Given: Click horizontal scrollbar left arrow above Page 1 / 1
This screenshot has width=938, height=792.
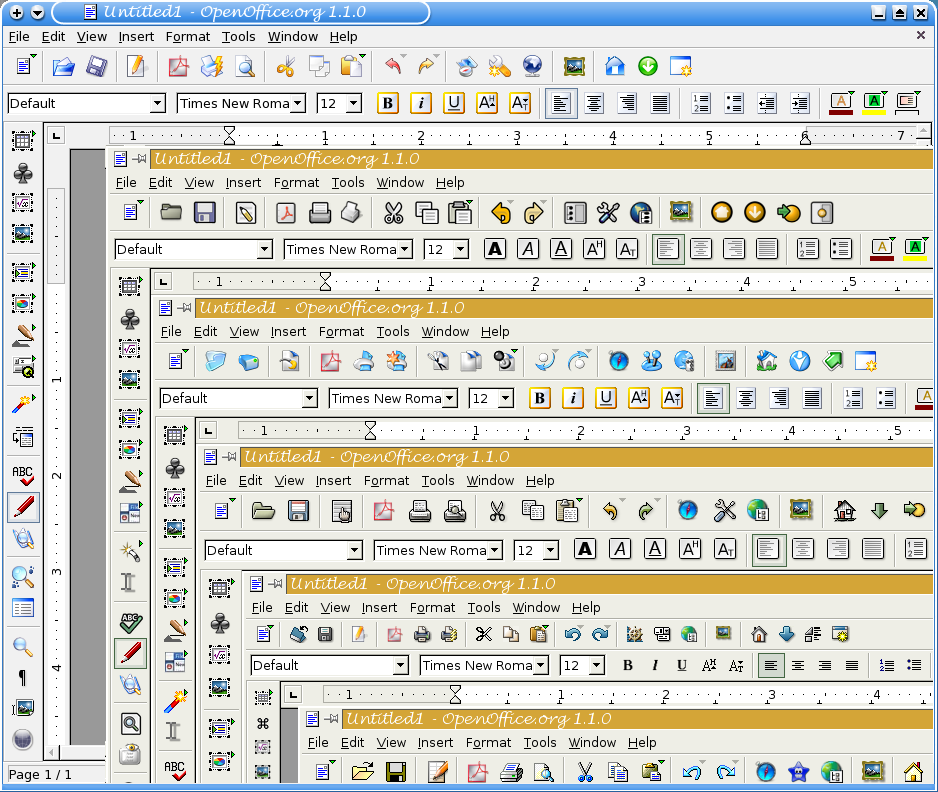Looking at the screenshot, I should (52, 751).
